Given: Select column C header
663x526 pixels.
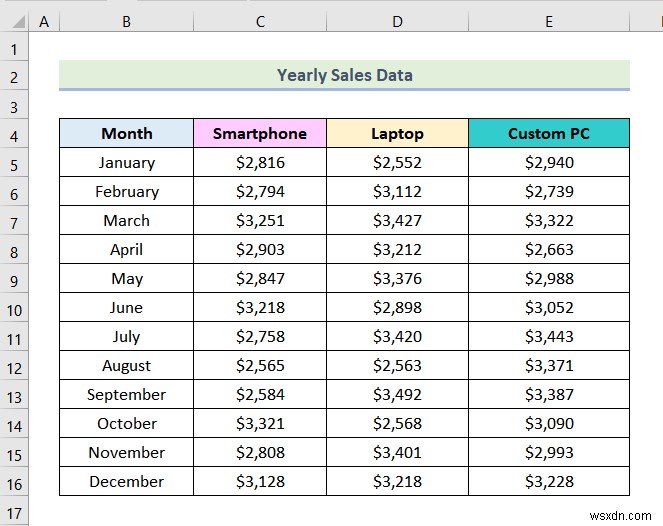Looking at the screenshot, I should 260,20.
